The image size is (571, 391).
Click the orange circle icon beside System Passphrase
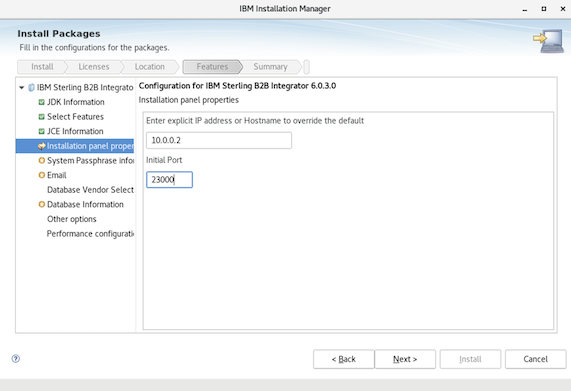[x=42, y=161]
